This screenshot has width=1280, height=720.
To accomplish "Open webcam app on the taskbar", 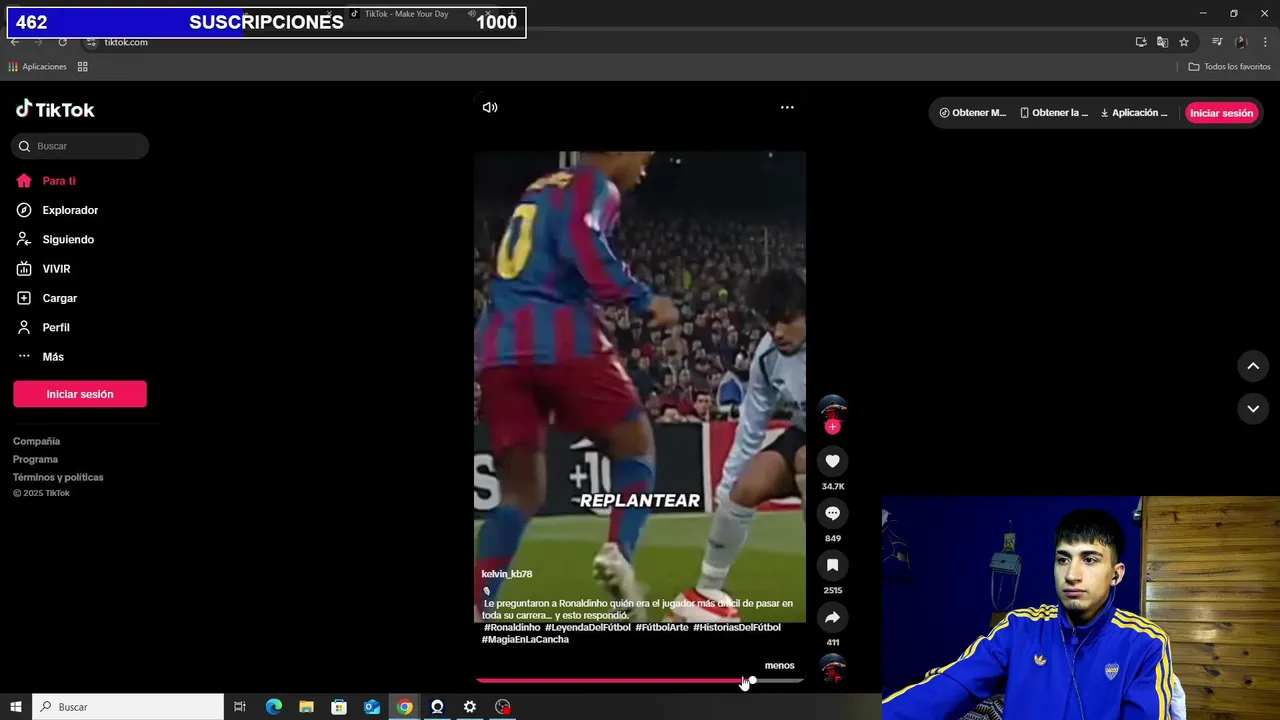I will pyautogui.click(x=437, y=707).
